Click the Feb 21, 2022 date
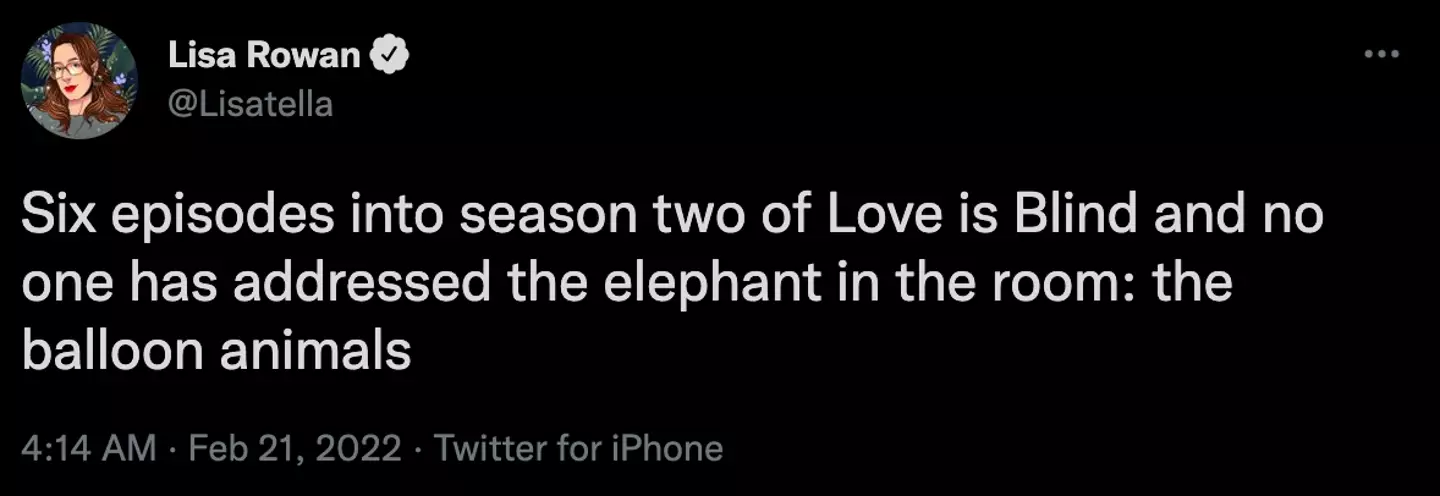The image size is (1440, 496). click(295, 448)
